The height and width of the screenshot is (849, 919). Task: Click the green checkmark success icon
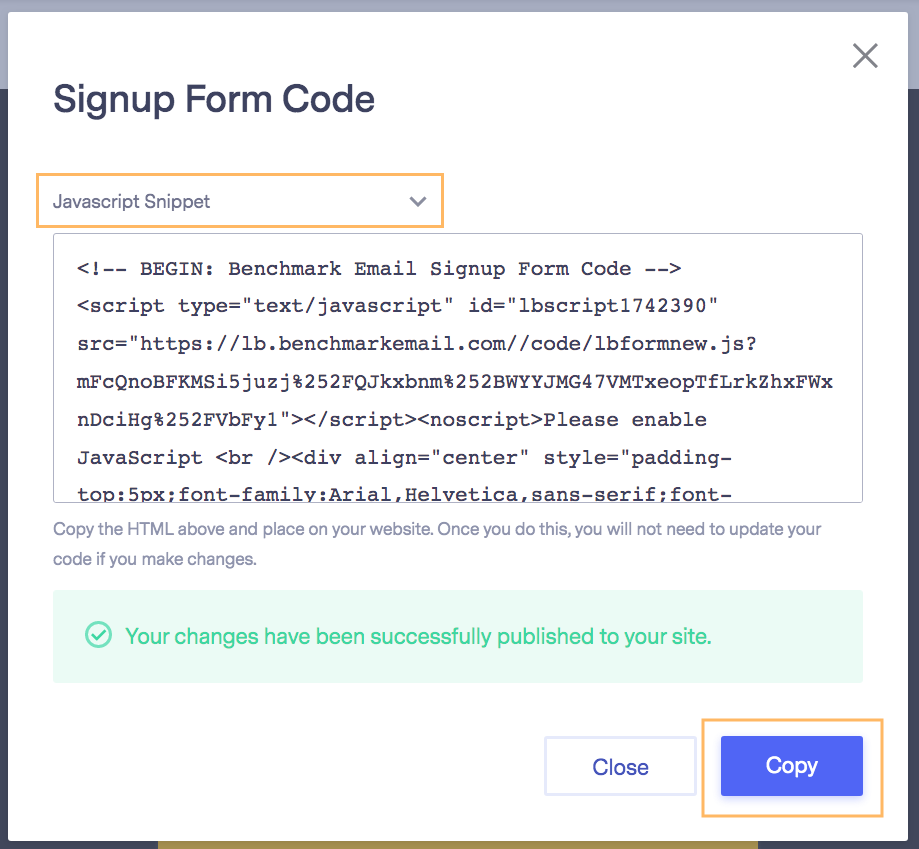point(98,635)
